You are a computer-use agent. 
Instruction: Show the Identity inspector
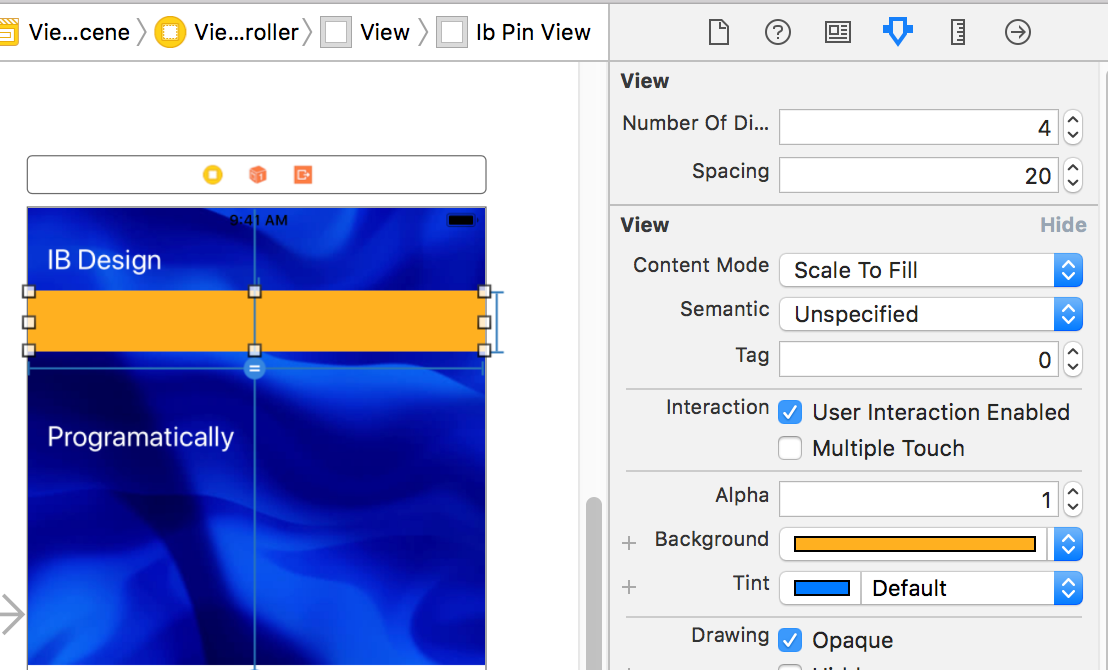point(837,33)
